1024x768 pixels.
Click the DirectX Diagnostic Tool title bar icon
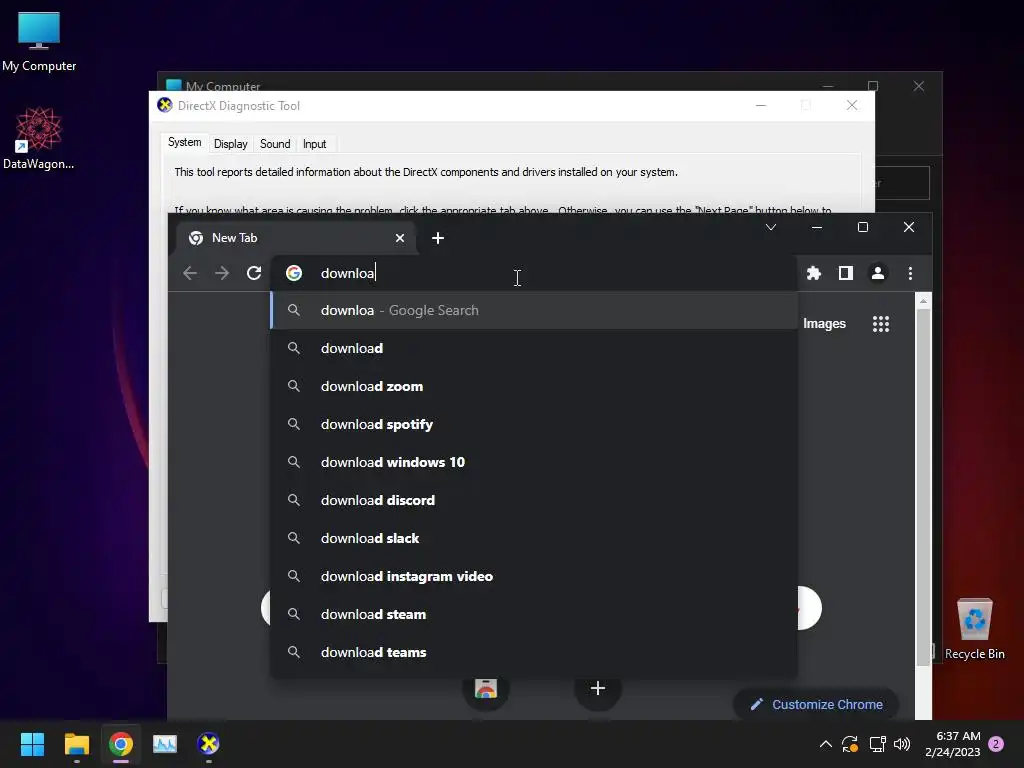tap(165, 105)
